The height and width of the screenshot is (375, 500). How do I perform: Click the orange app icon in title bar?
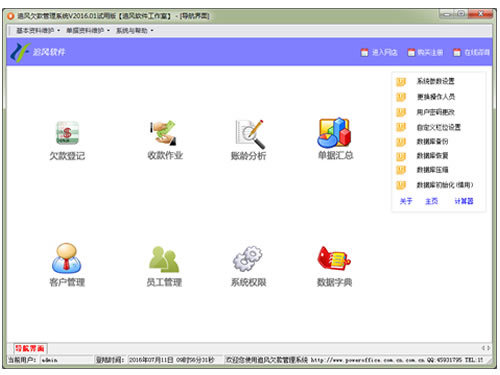tap(11, 16)
